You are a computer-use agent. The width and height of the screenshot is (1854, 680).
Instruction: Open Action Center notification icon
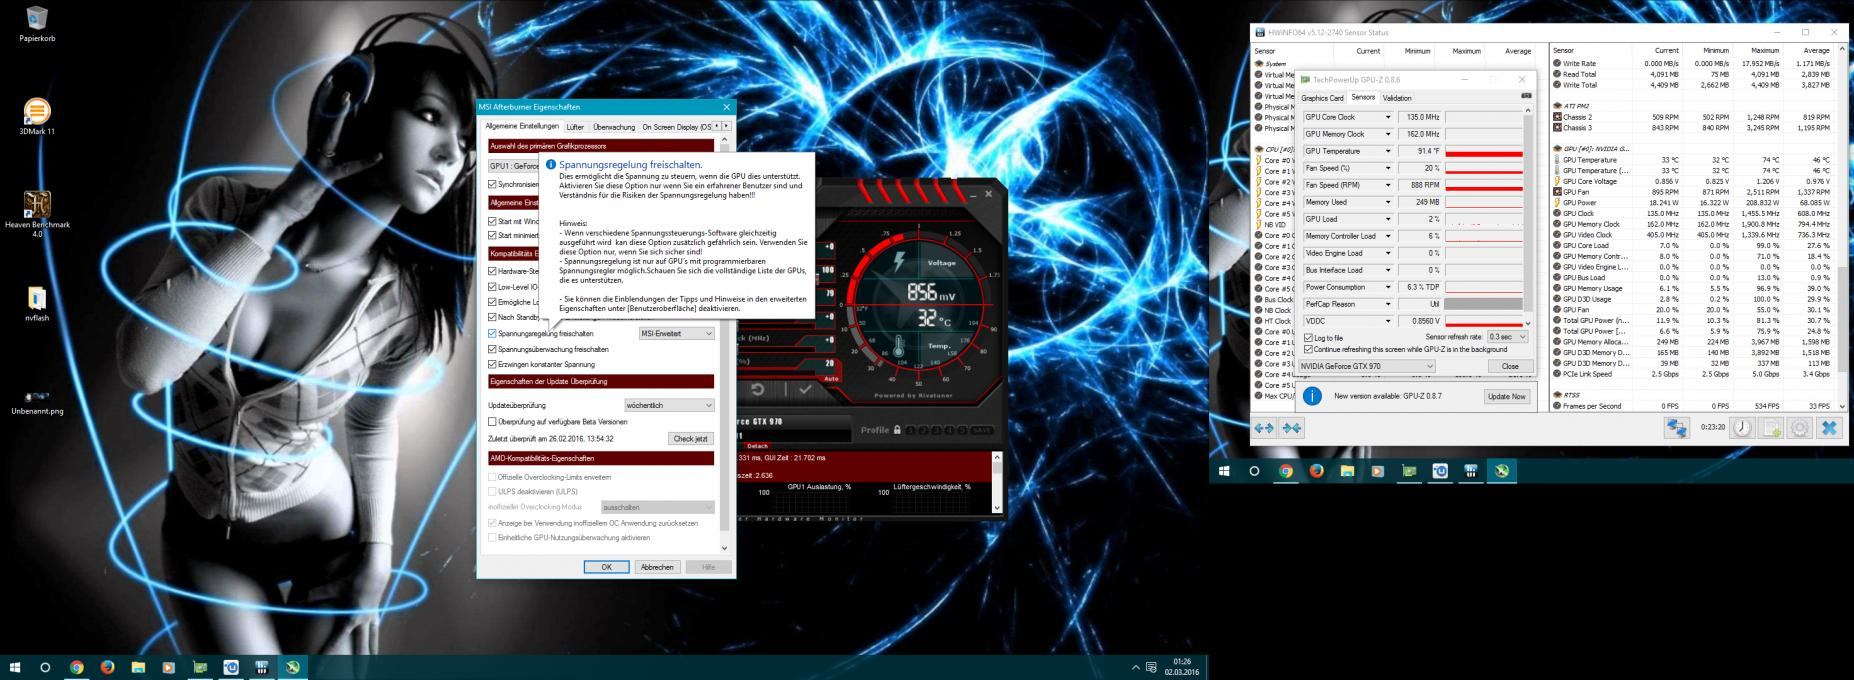pyautogui.click(x=1151, y=667)
